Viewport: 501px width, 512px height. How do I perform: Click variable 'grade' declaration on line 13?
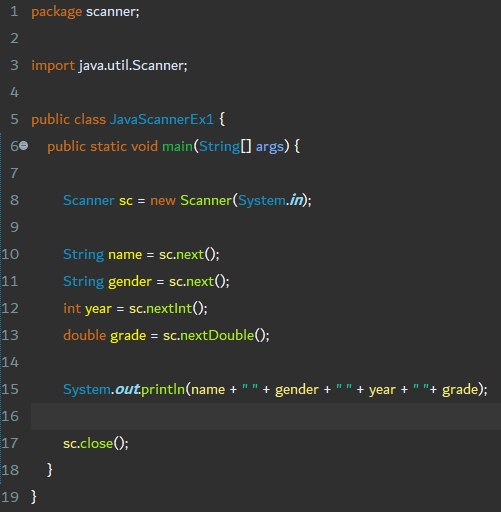point(128,336)
